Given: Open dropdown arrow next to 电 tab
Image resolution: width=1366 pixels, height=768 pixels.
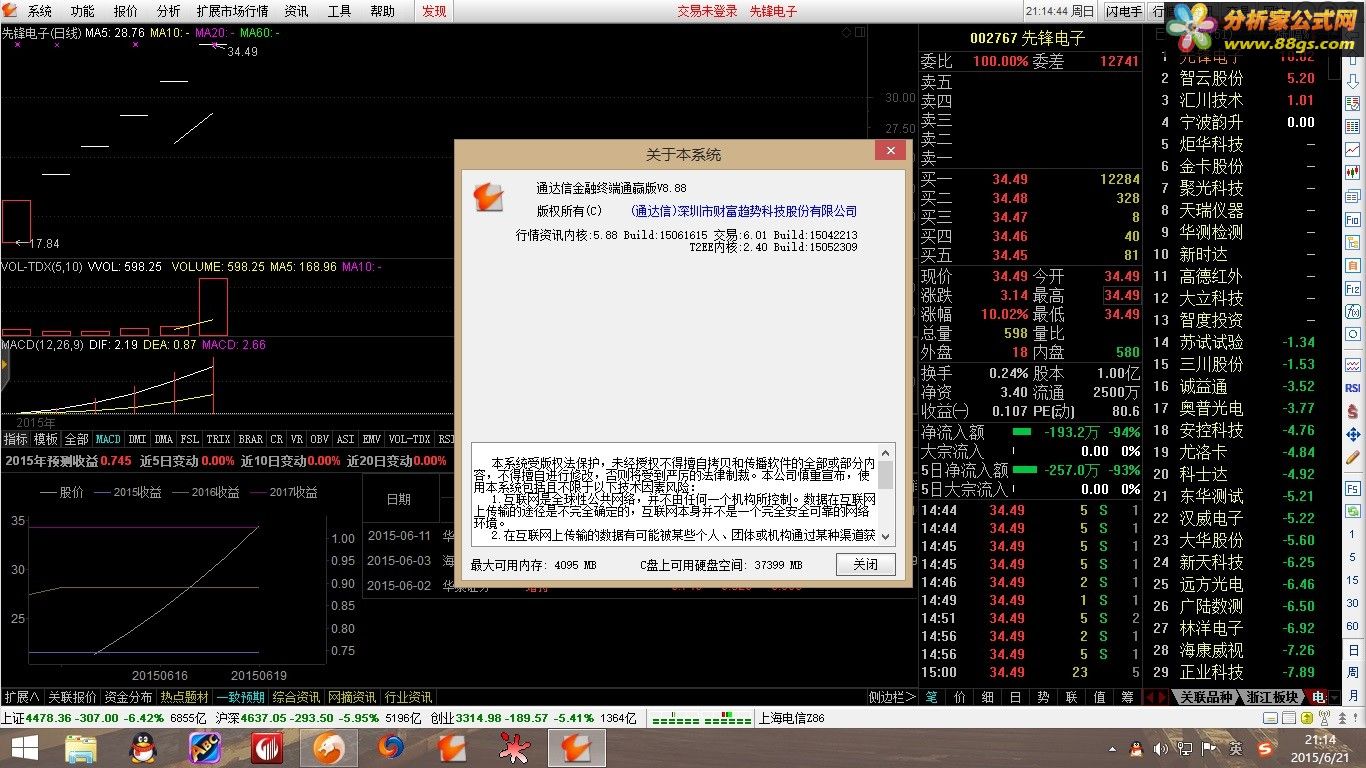Looking at the screenshot, I should pos(1334,697).
